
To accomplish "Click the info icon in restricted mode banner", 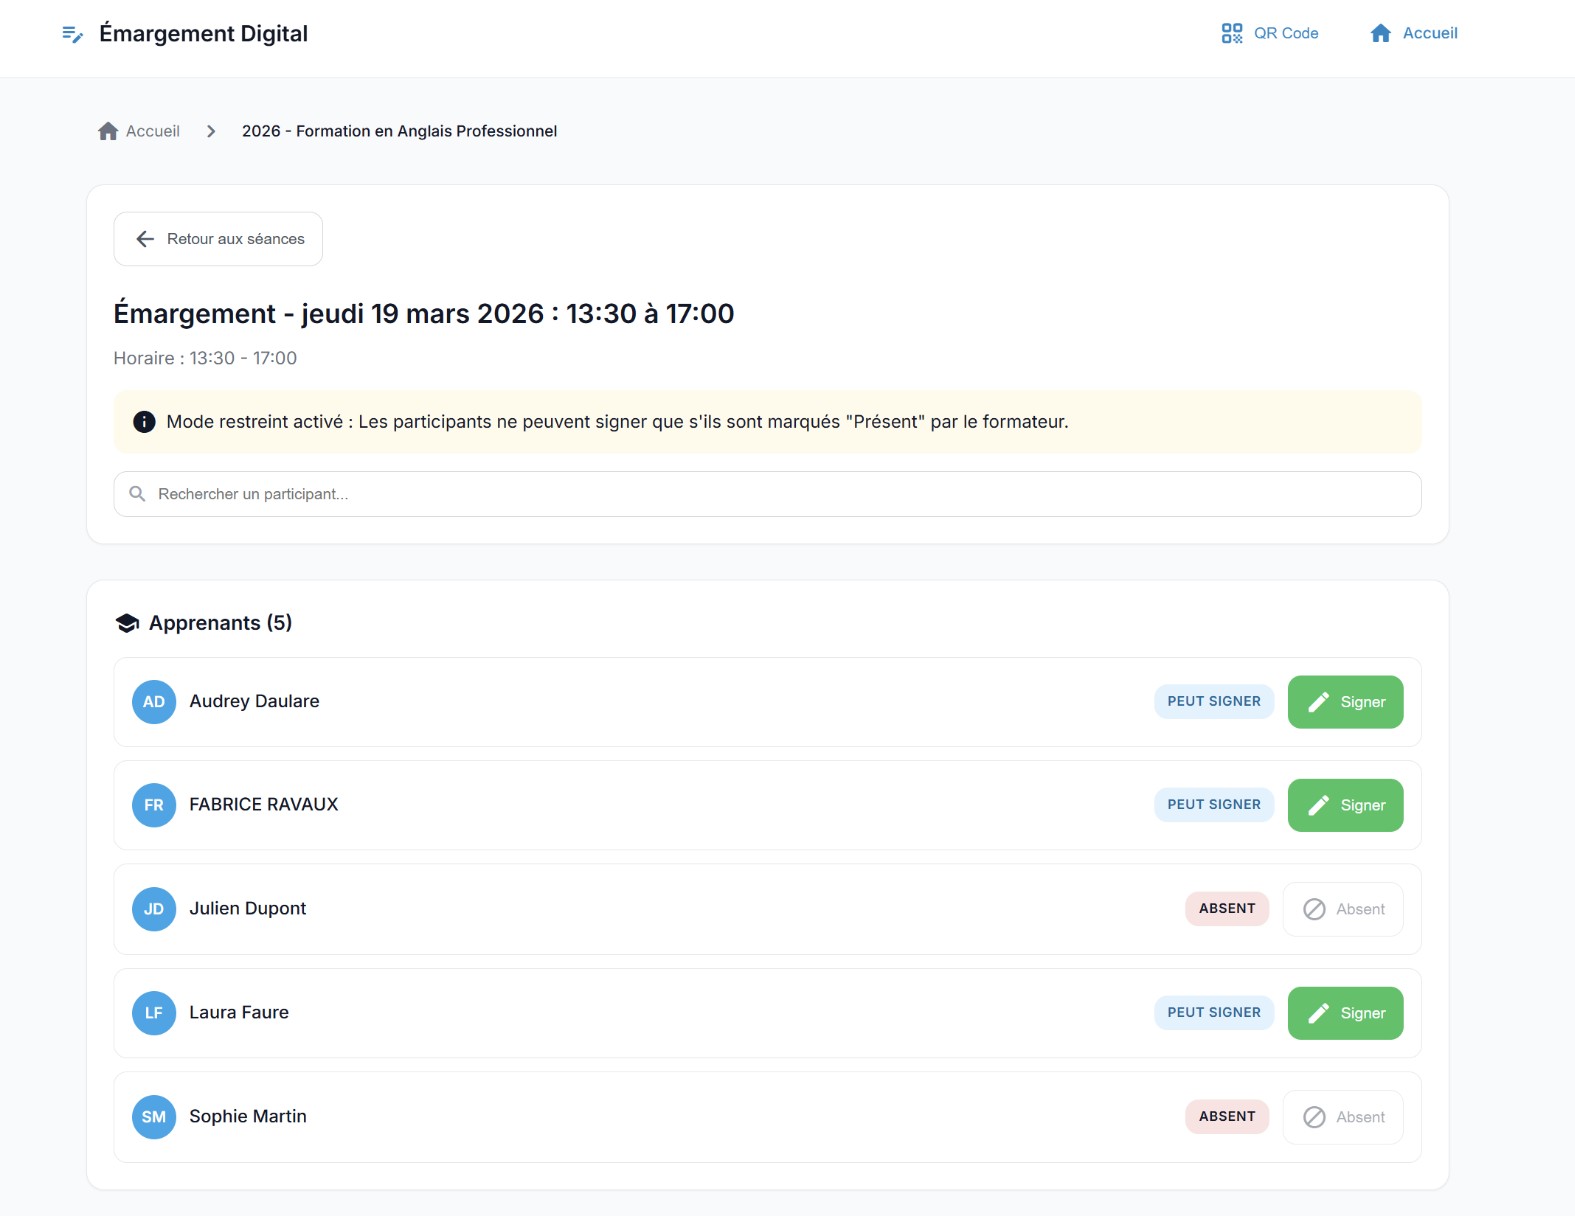I will click(x=144, y=422).
